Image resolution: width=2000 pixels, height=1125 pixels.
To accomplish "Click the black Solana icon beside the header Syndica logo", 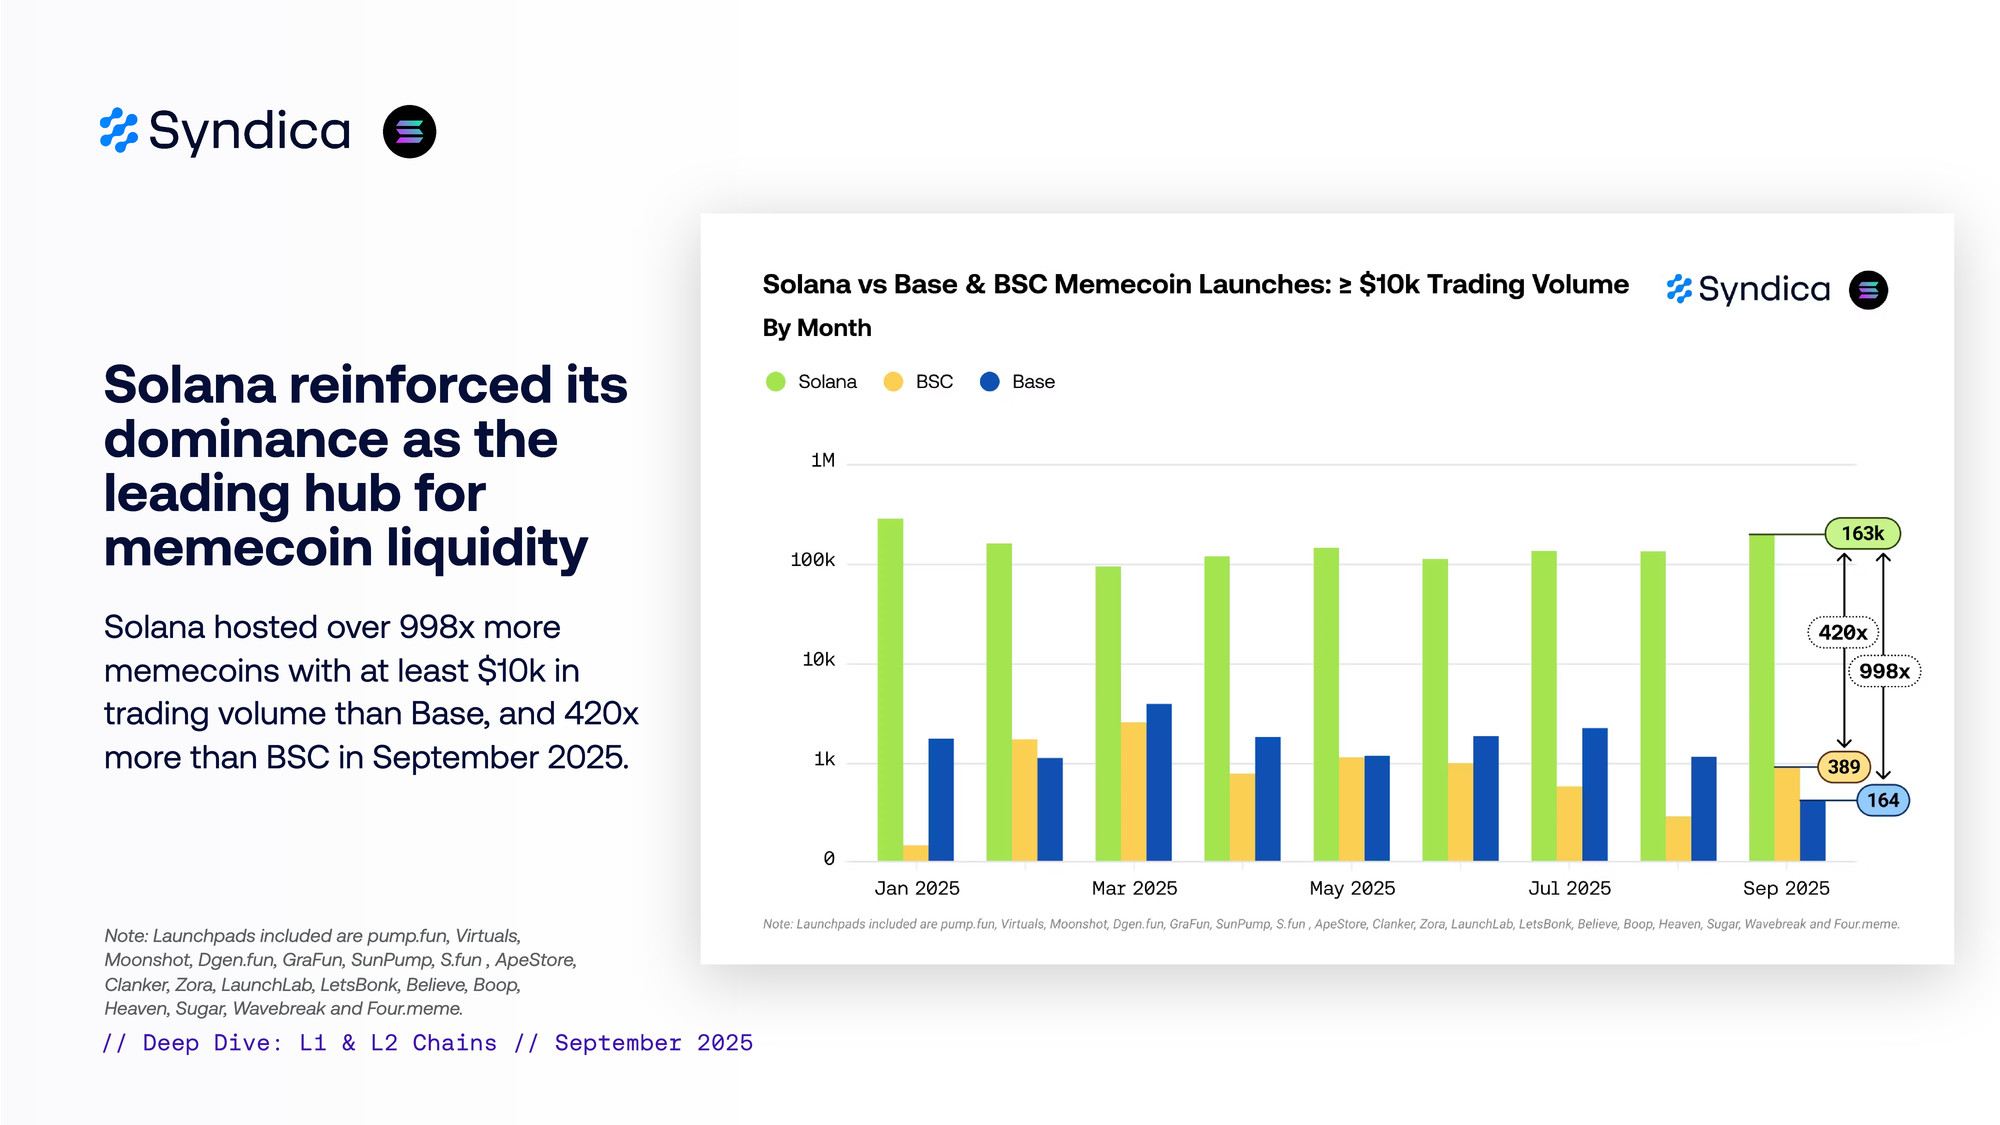I will point(409,131).
